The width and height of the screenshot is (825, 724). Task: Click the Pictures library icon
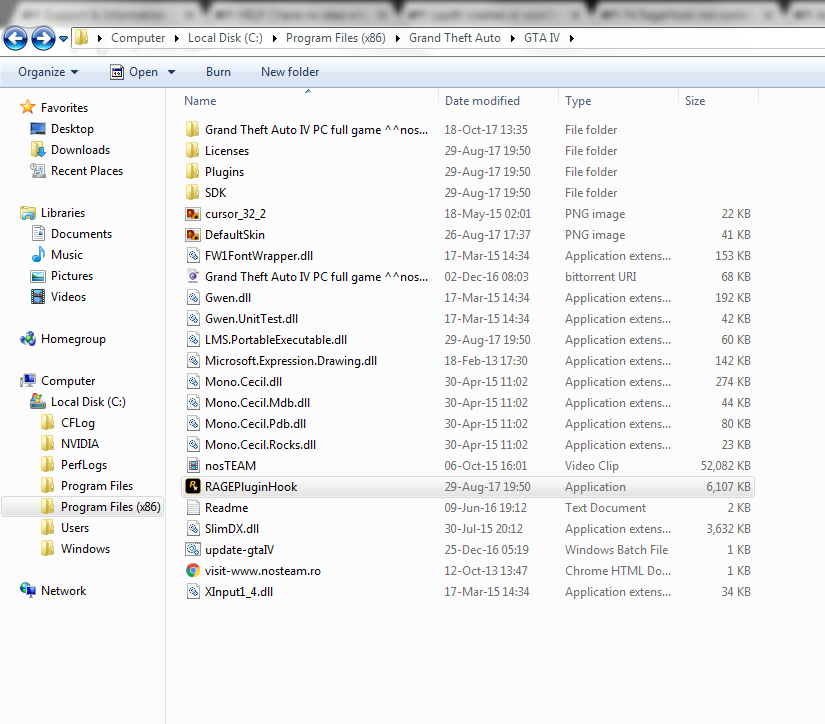click(38, 276)
